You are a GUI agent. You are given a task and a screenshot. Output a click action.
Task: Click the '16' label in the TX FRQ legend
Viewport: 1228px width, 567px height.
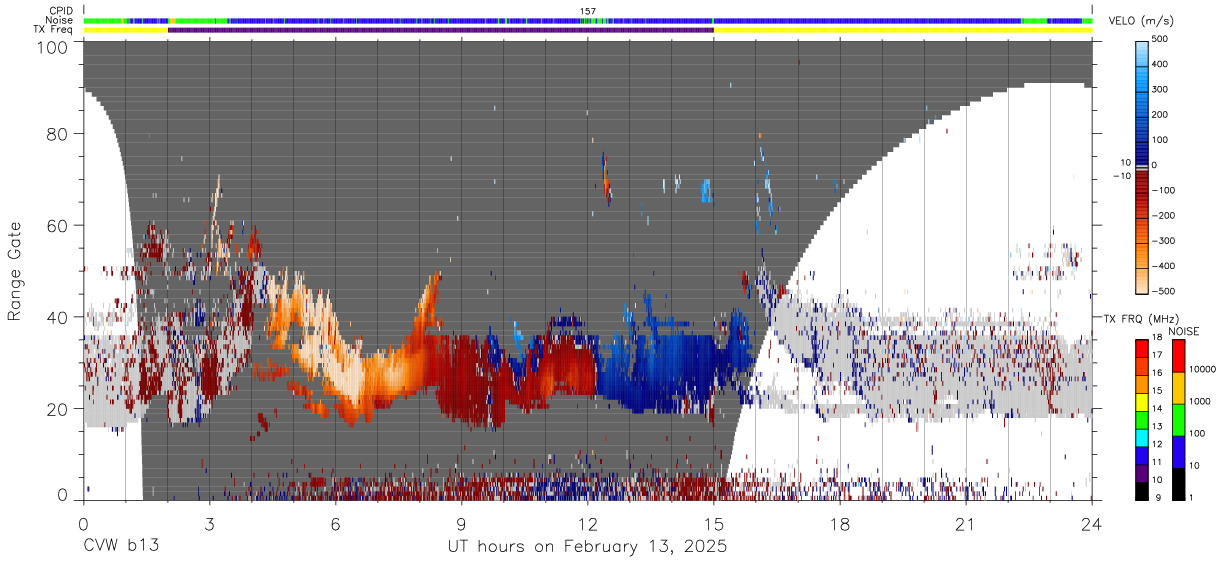tap(1156, 373)
